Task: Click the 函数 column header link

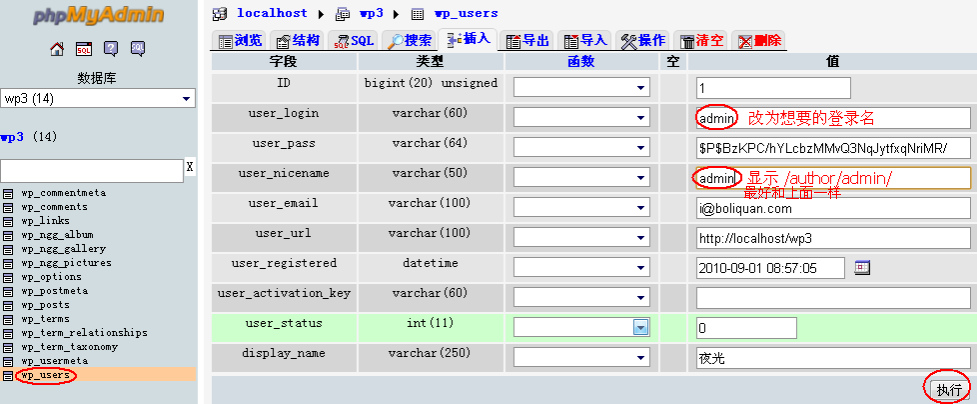Action: [x=581, y=62]
